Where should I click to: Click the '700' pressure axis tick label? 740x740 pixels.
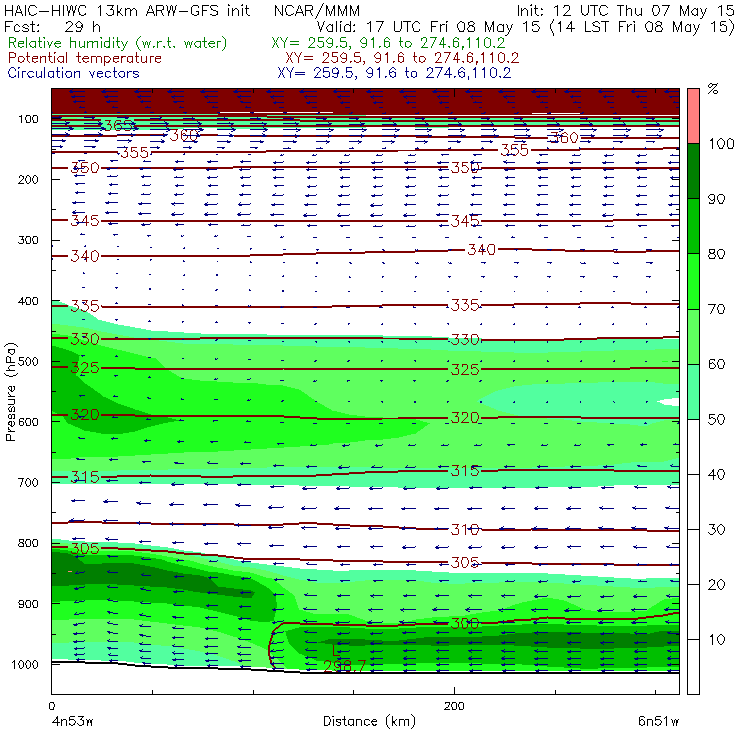[28, 483]
